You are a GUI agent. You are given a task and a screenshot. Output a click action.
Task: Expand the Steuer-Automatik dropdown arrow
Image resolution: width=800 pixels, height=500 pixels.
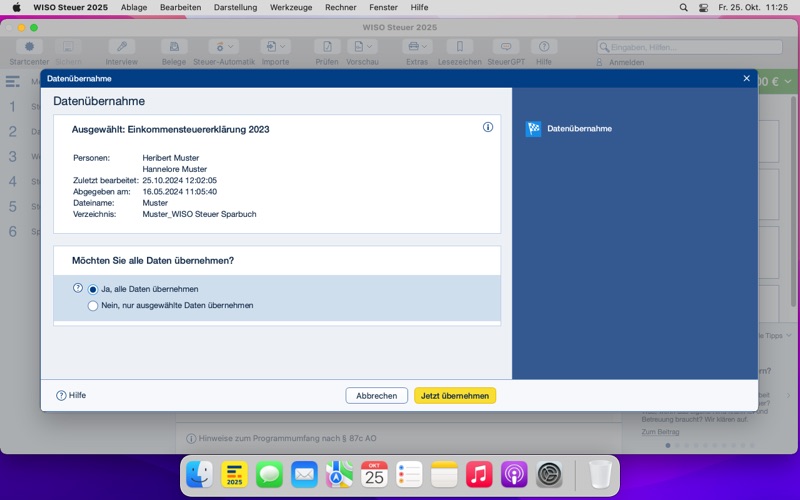231,47
